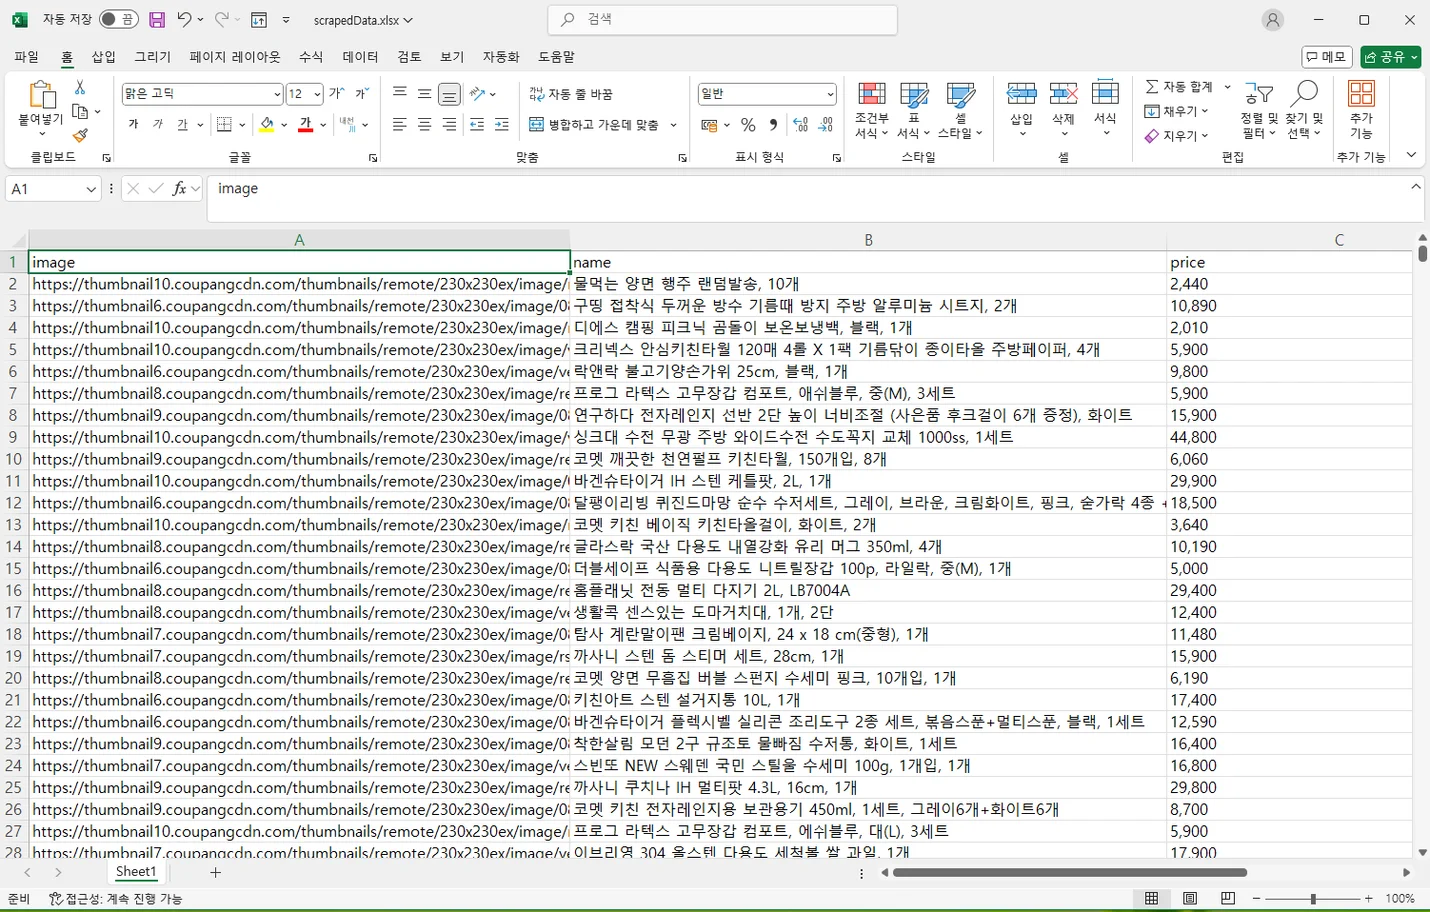Switch to the 삽입 ribbon tab
1430x912 pixels.
104,57
